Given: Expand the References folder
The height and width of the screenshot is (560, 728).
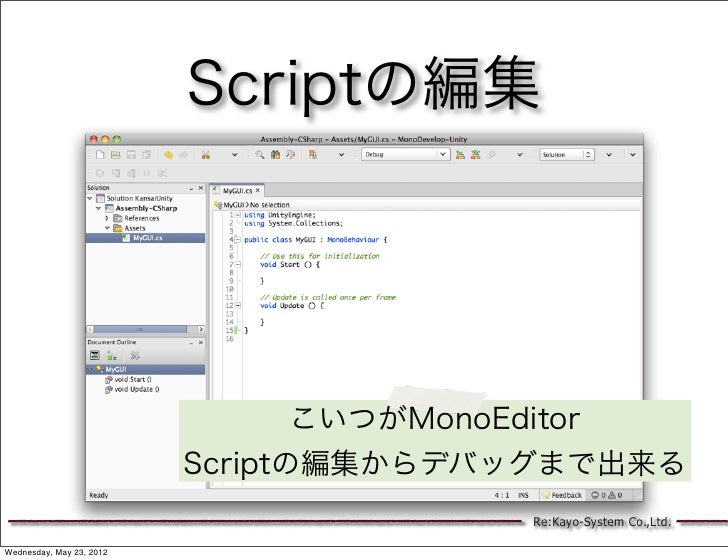Looking at the screenshot, I should click(107, 218).
